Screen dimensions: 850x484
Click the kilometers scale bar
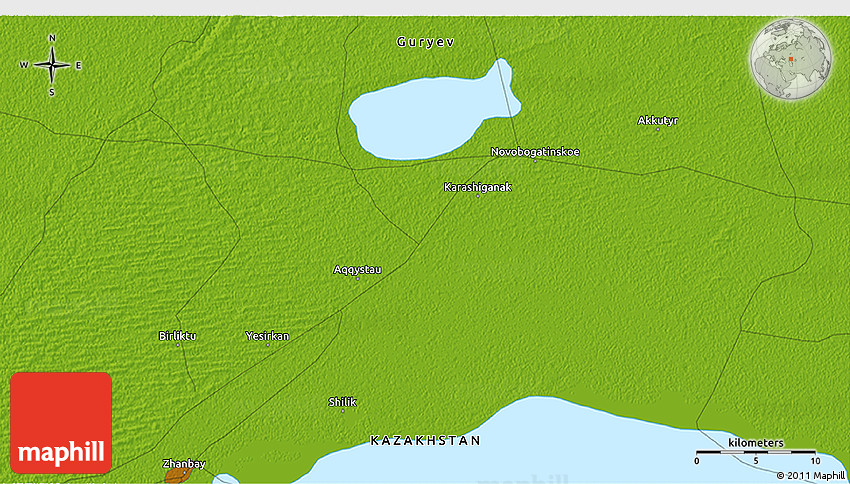click(x=756, y=451)
